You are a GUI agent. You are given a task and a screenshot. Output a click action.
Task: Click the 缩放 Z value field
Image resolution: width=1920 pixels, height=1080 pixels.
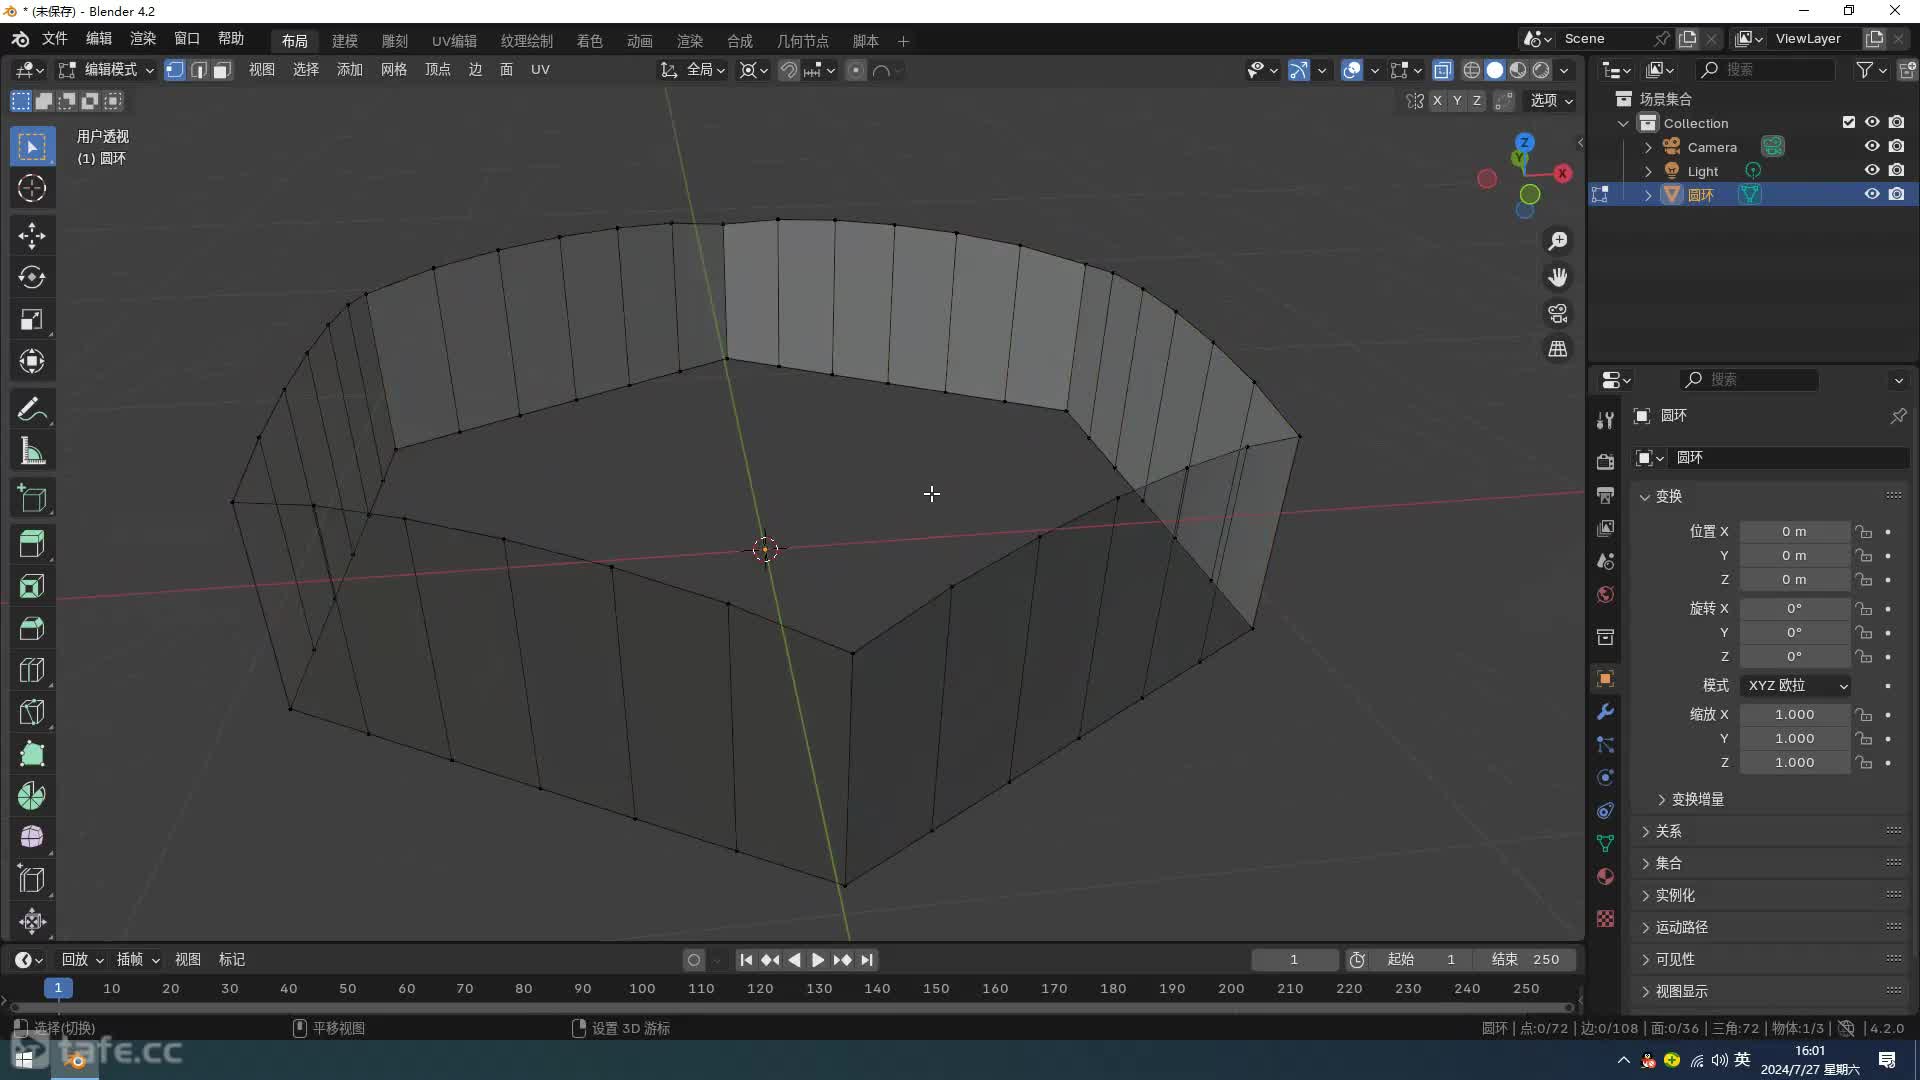(x=1794, y=763)
